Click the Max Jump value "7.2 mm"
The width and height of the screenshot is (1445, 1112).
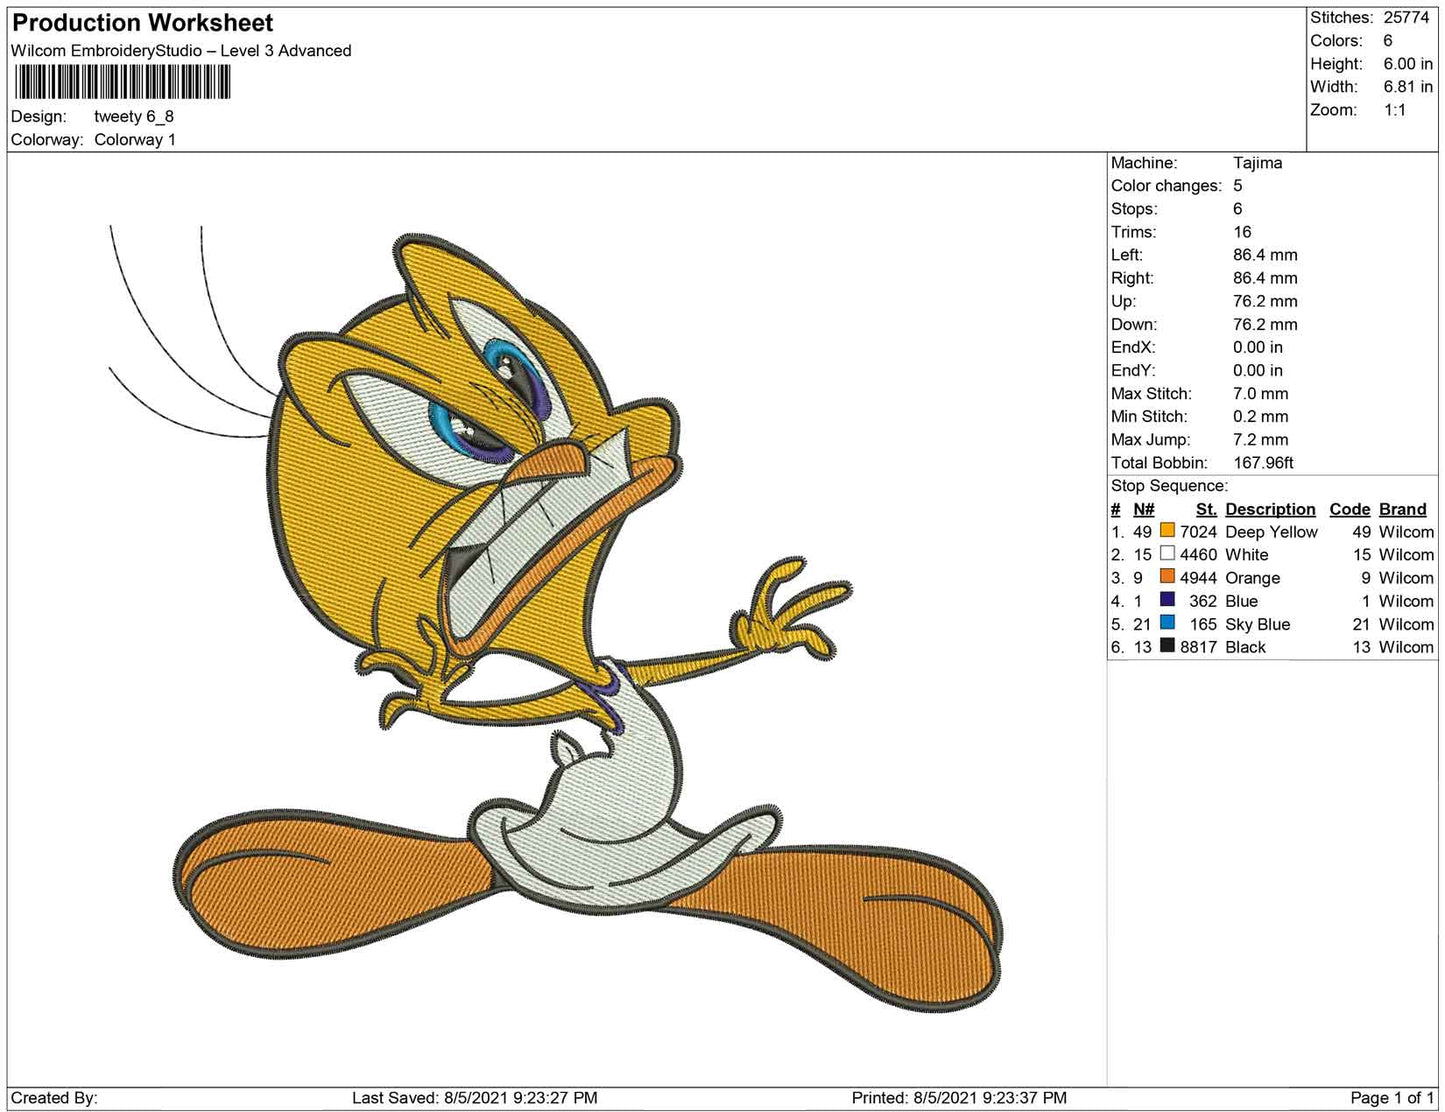1261,440
